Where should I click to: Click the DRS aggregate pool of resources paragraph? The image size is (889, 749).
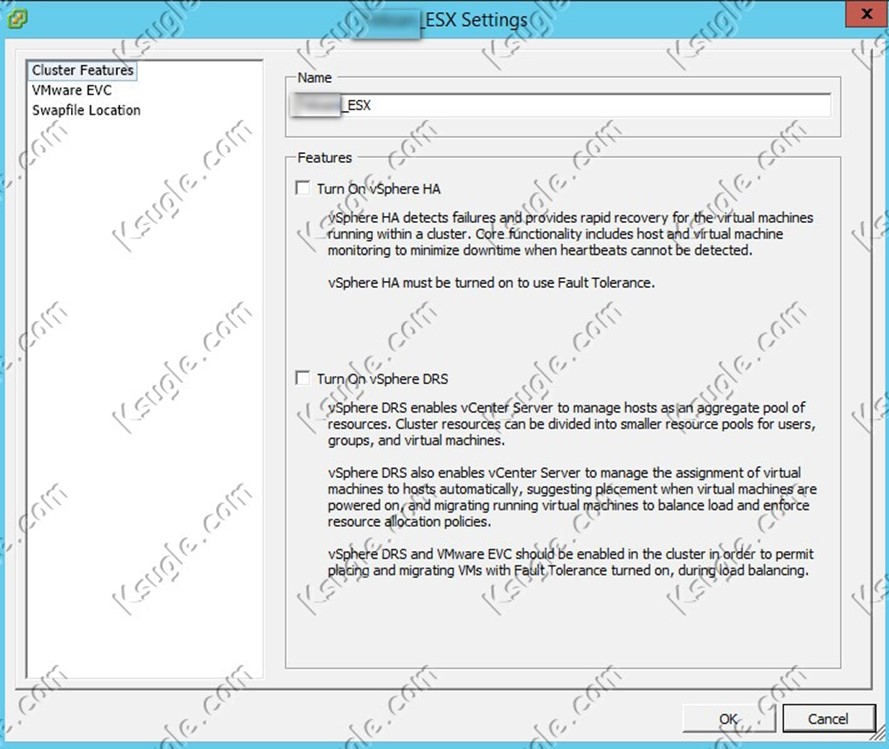coord(570,424)
